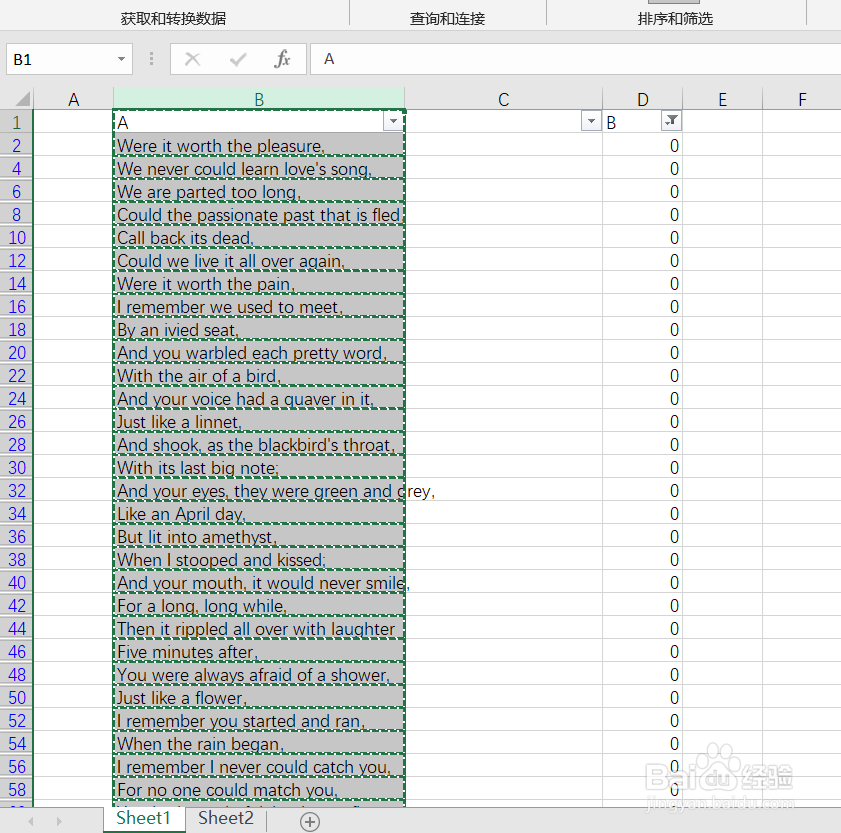
Task: Click the next sheet navigation arrow
Action: 59,821
